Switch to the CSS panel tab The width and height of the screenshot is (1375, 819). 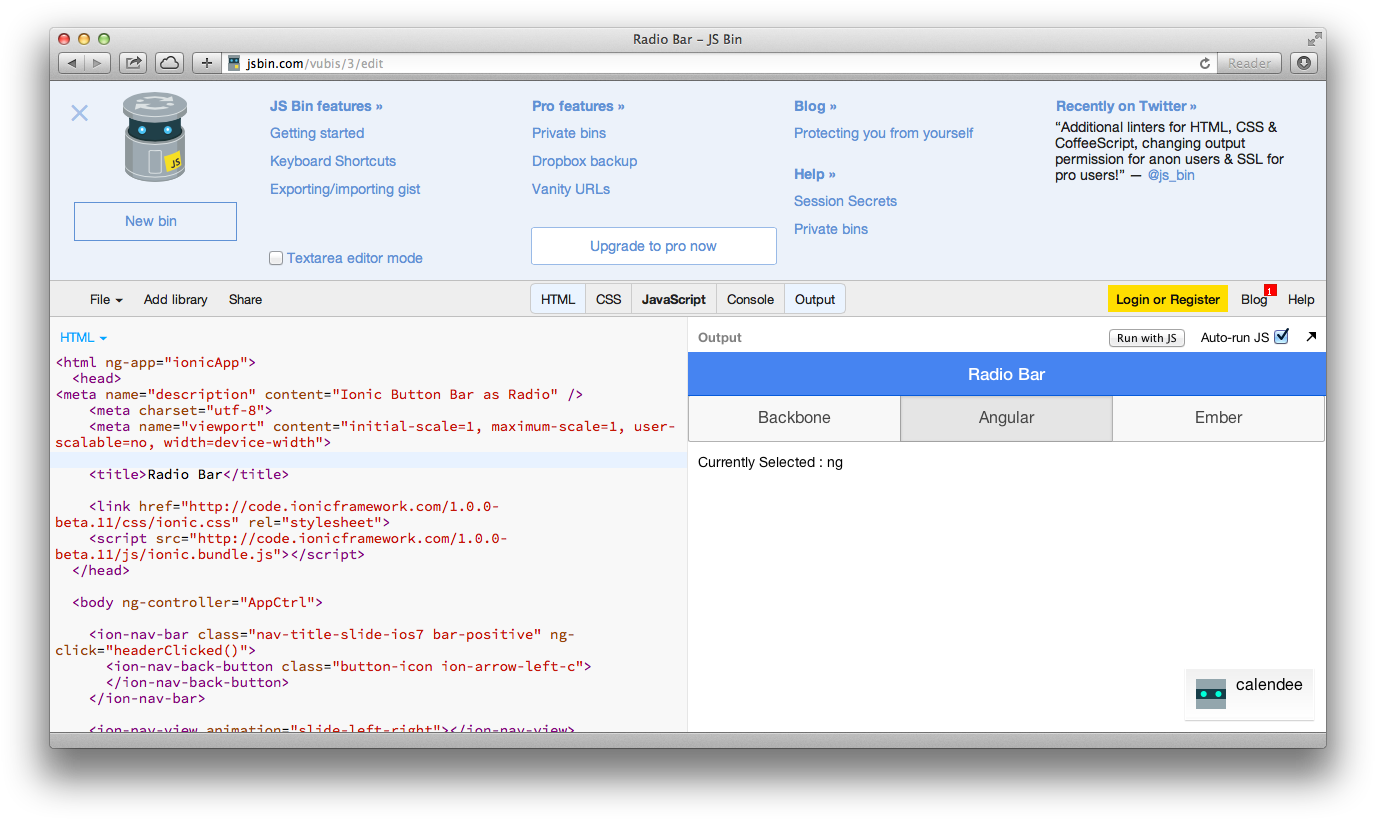click(x=608, y=299)
